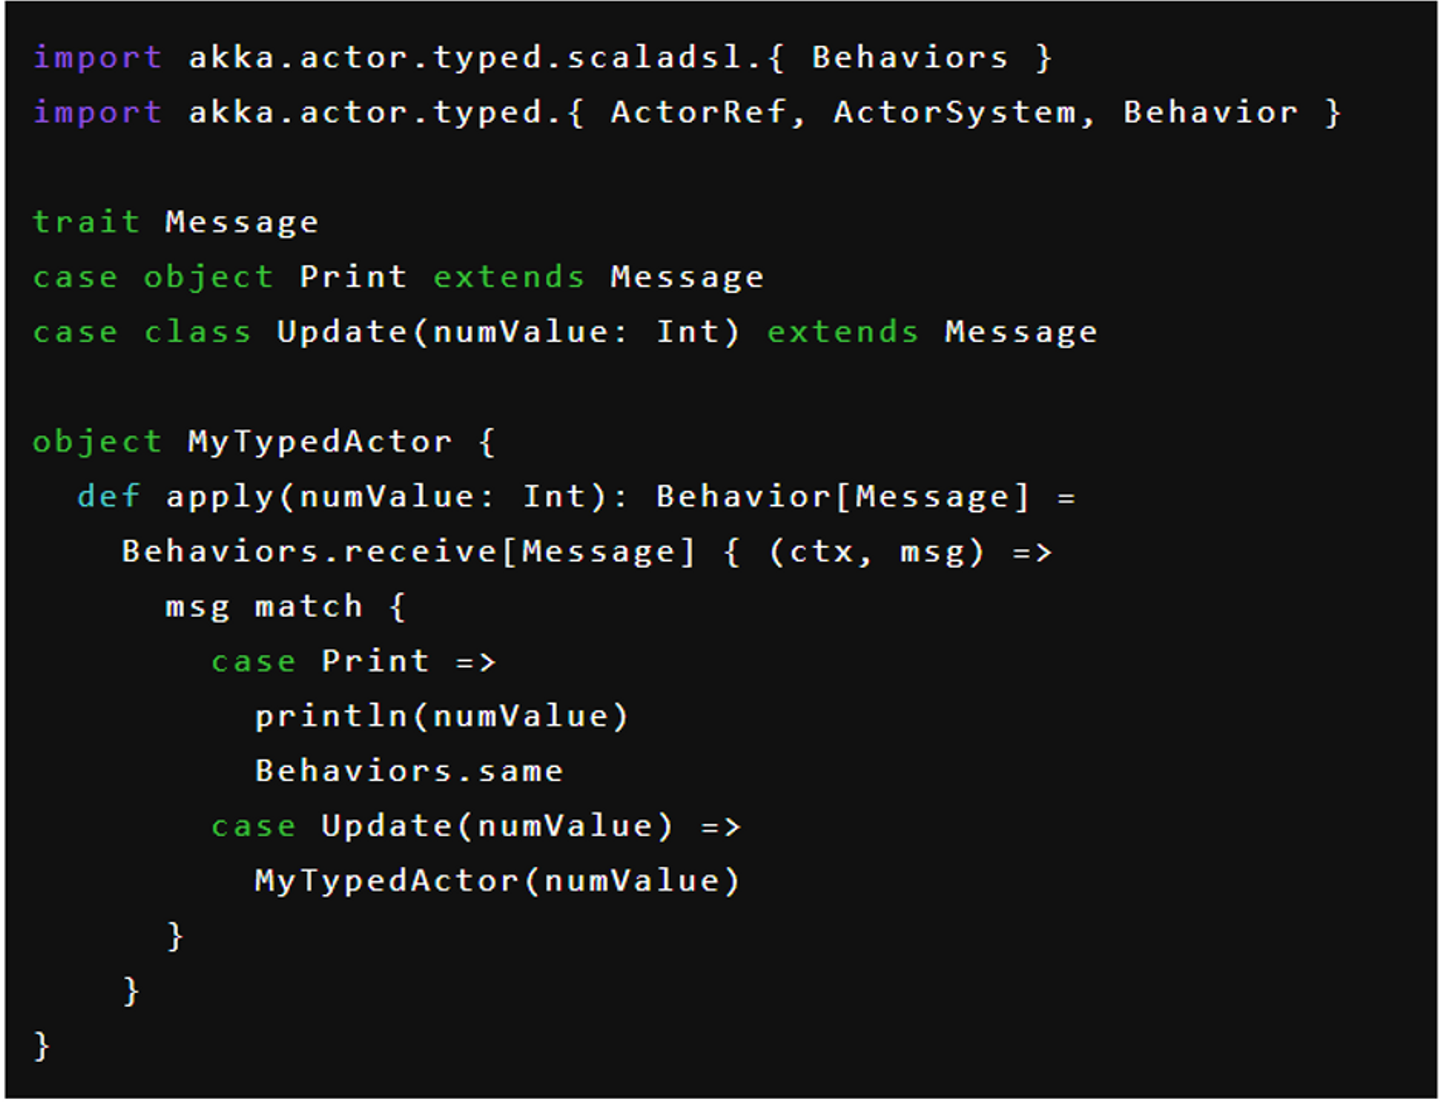Click the match keyword
The image size is (1440, 1102).
click(x=308, y=607)
